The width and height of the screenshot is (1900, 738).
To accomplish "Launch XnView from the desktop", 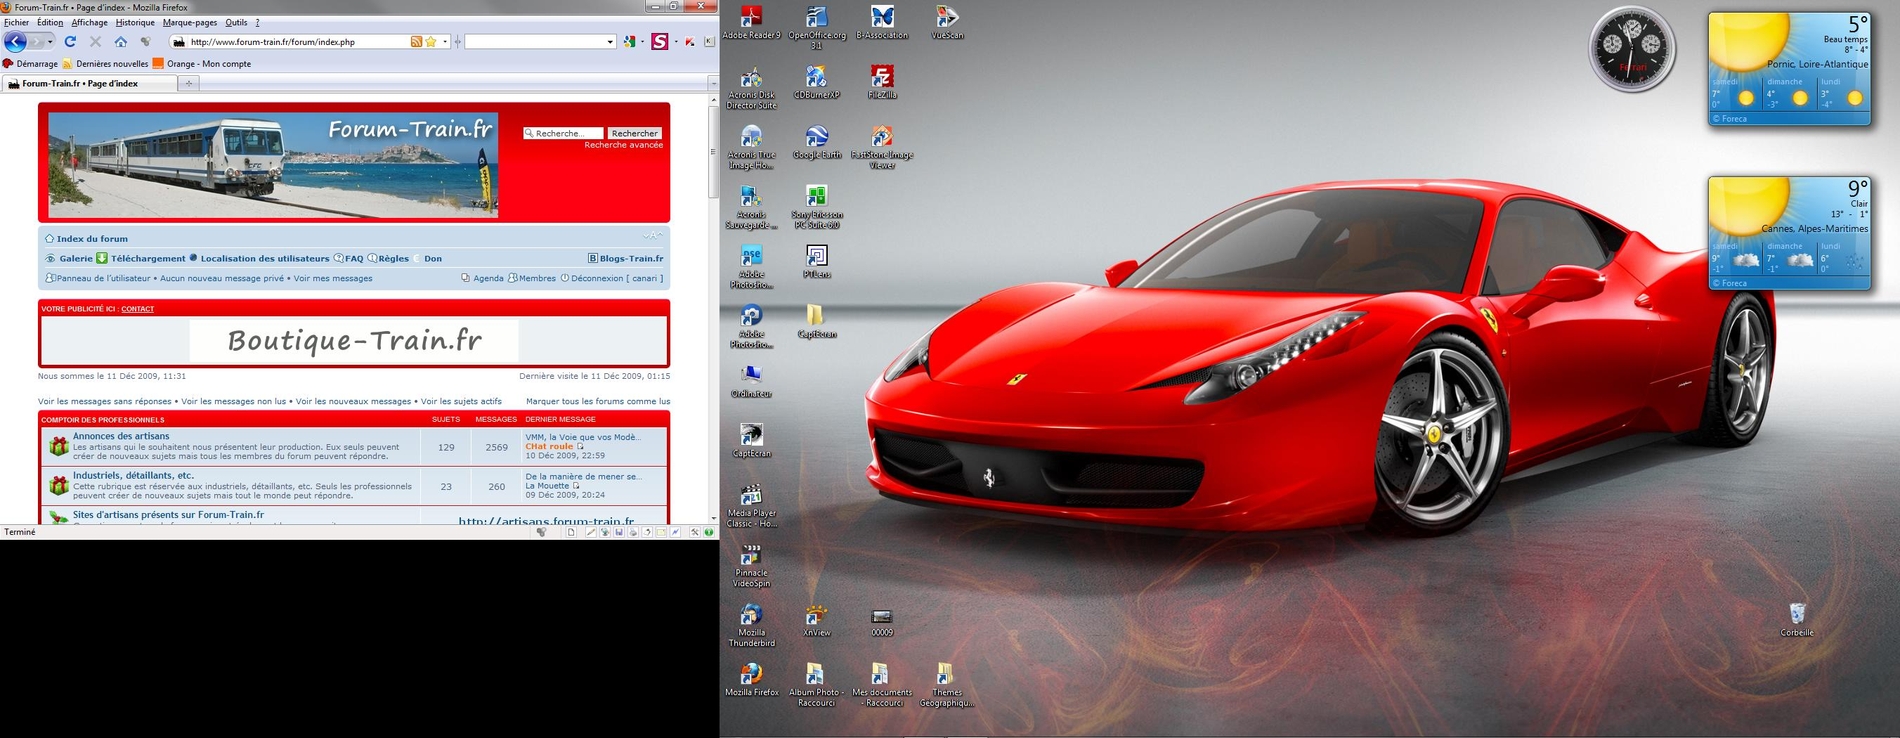I will click(x=817, y=621).
